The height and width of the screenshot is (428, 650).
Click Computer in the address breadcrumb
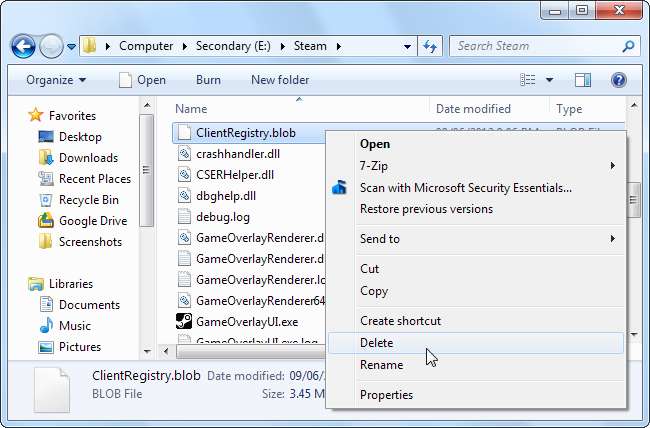[x=146, y=46]
